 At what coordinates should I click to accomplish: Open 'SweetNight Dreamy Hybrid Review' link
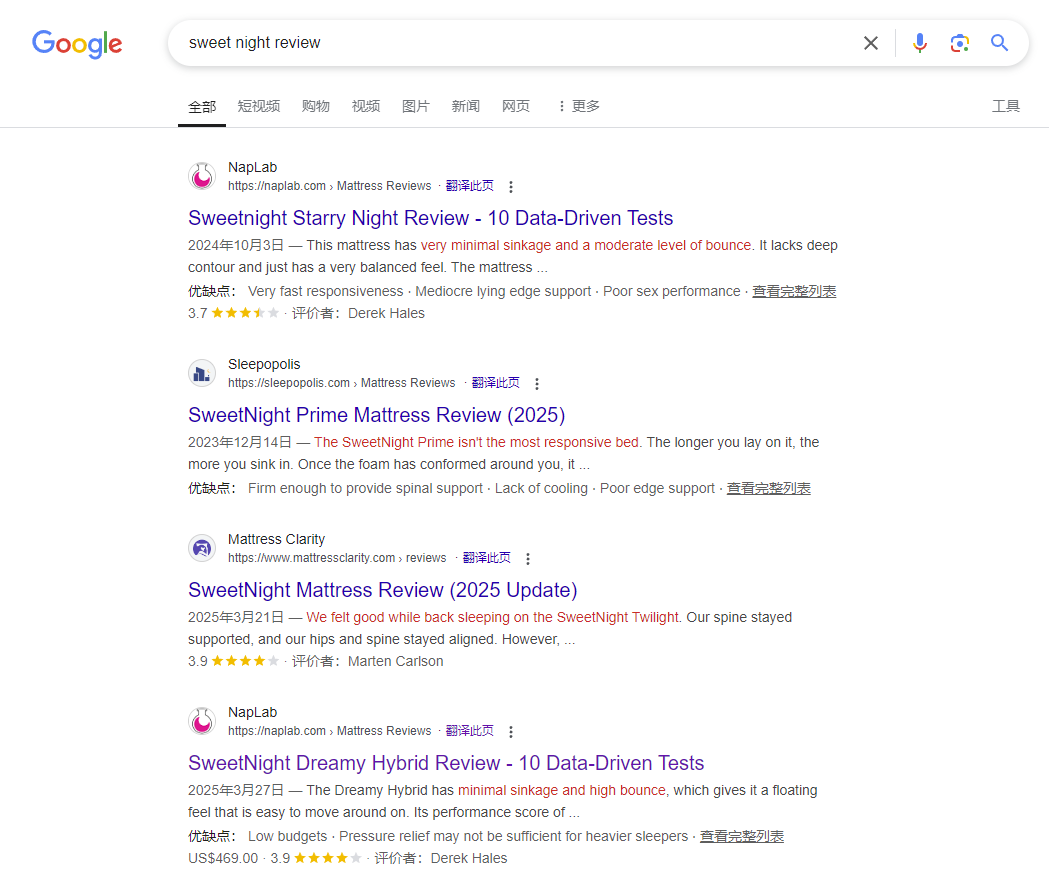click(x=446, y=763)
